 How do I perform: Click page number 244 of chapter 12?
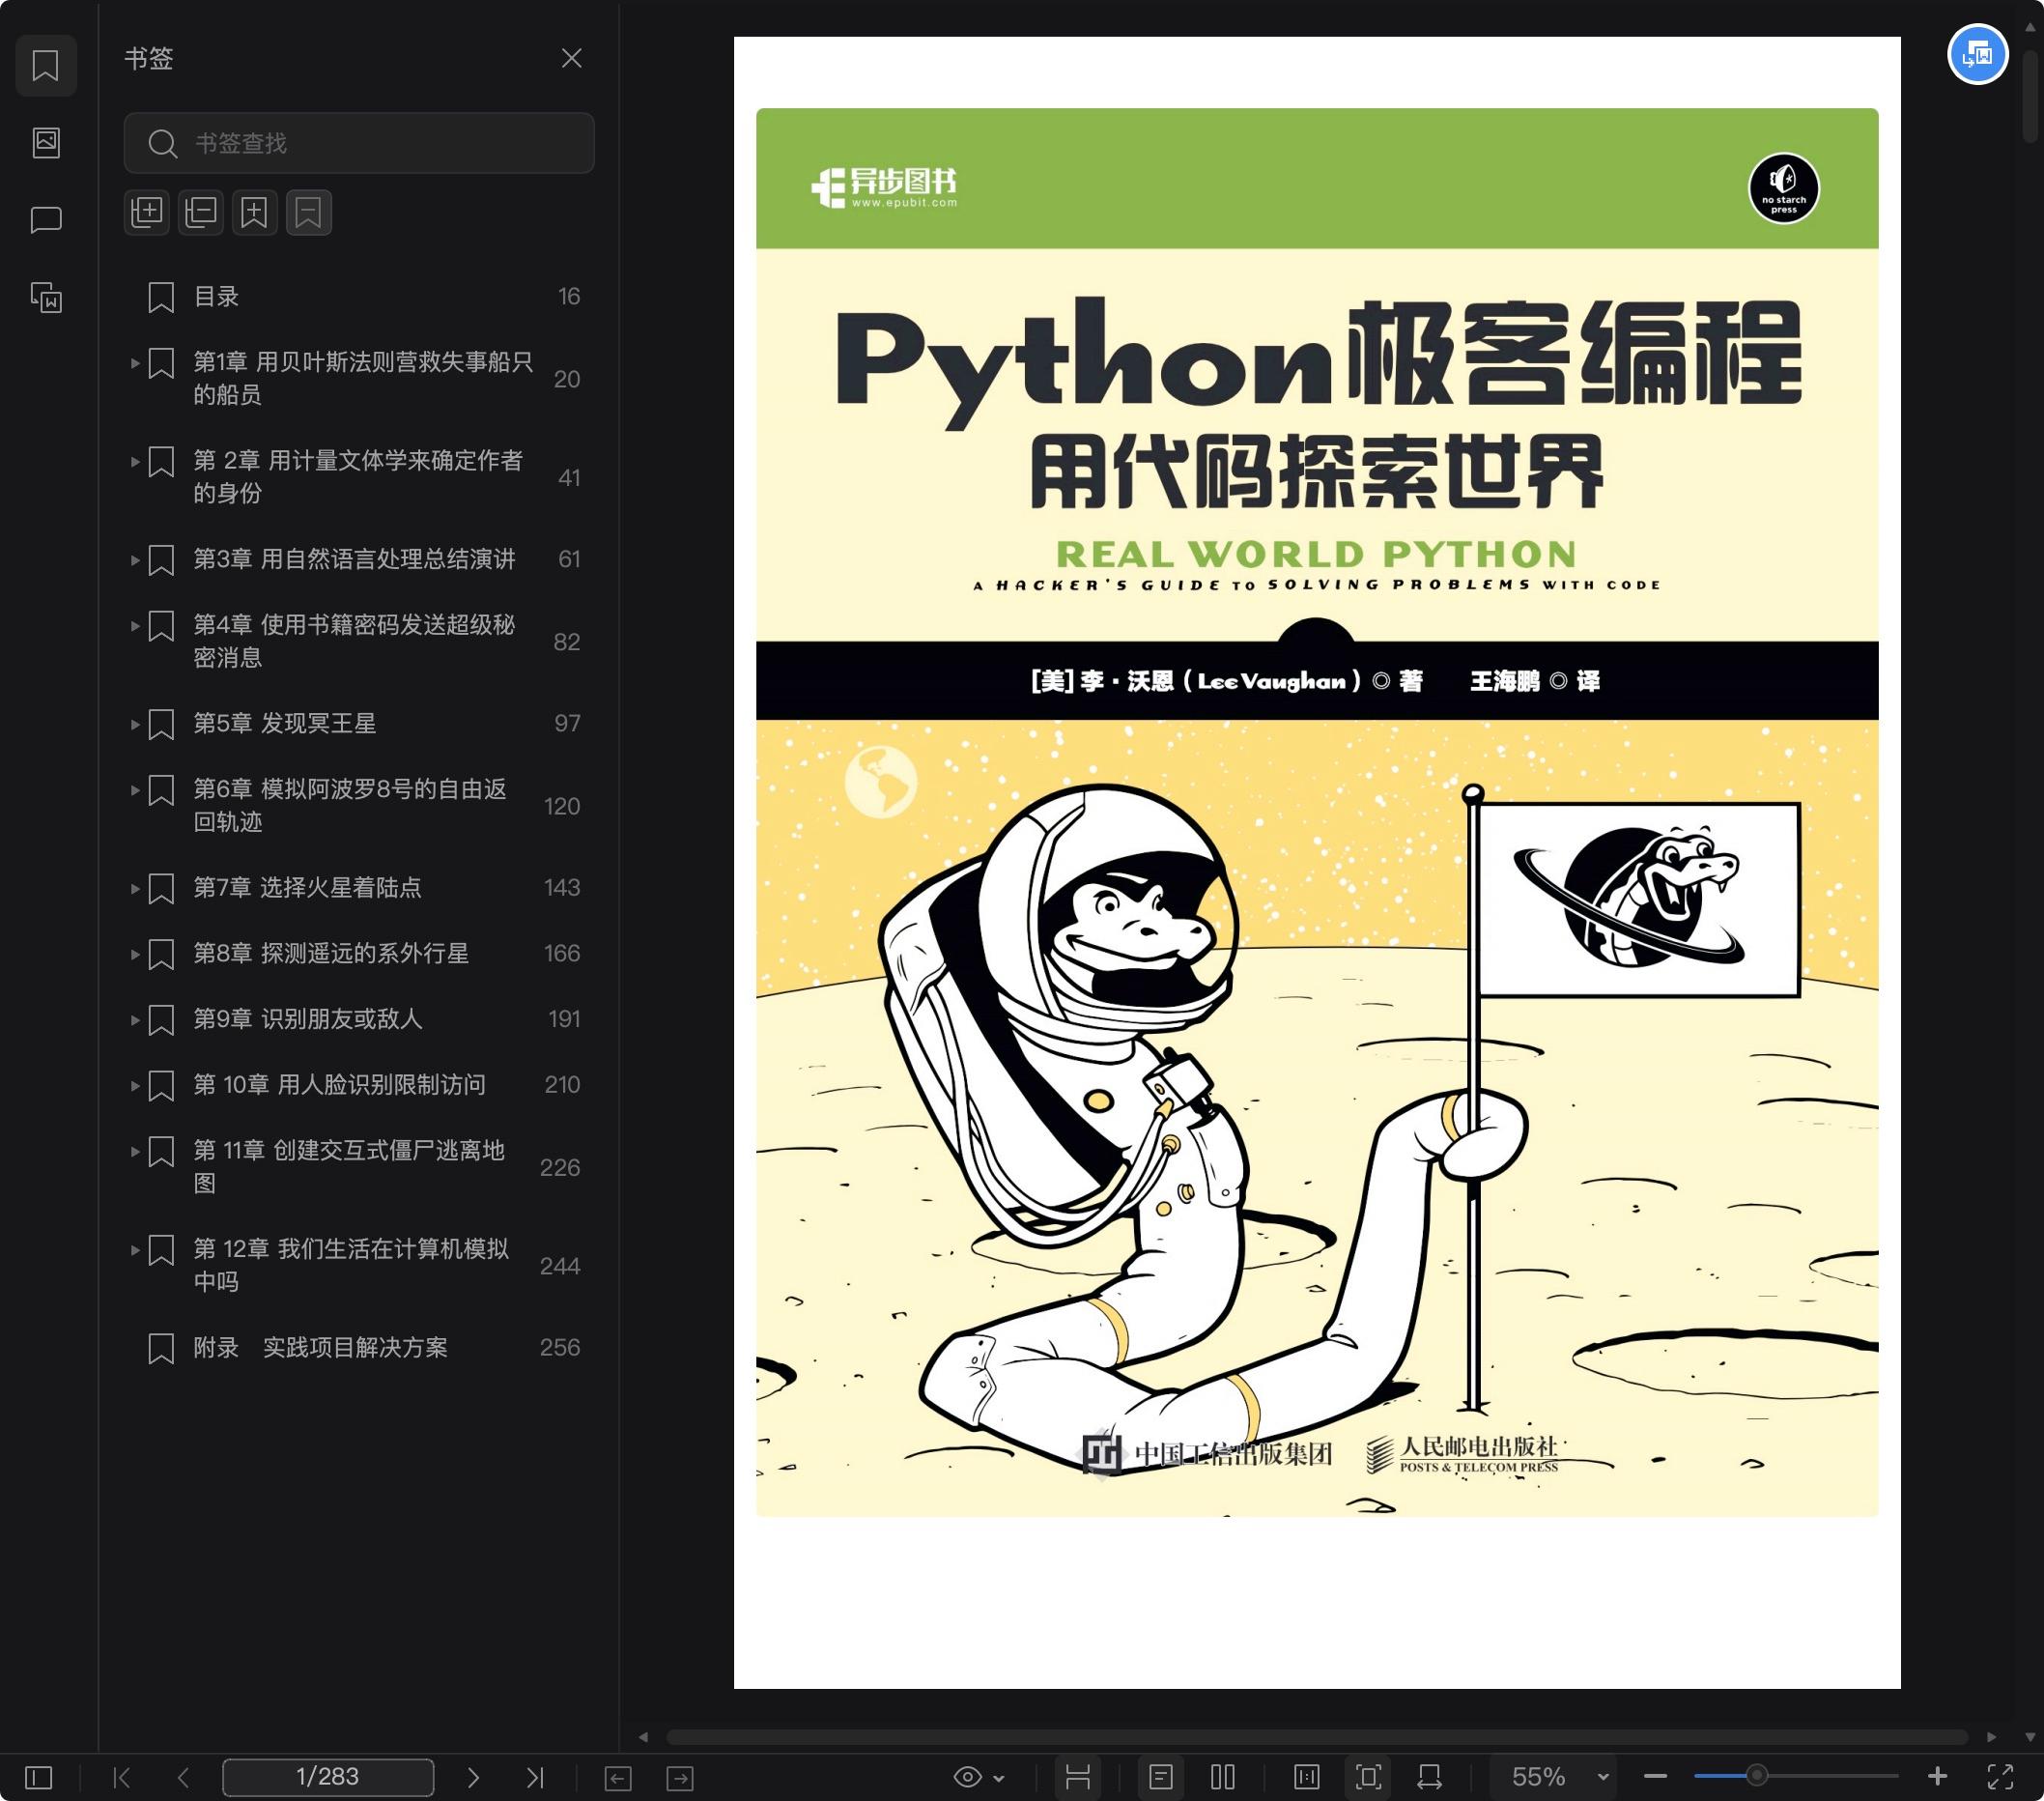[x=560, y=1266]
